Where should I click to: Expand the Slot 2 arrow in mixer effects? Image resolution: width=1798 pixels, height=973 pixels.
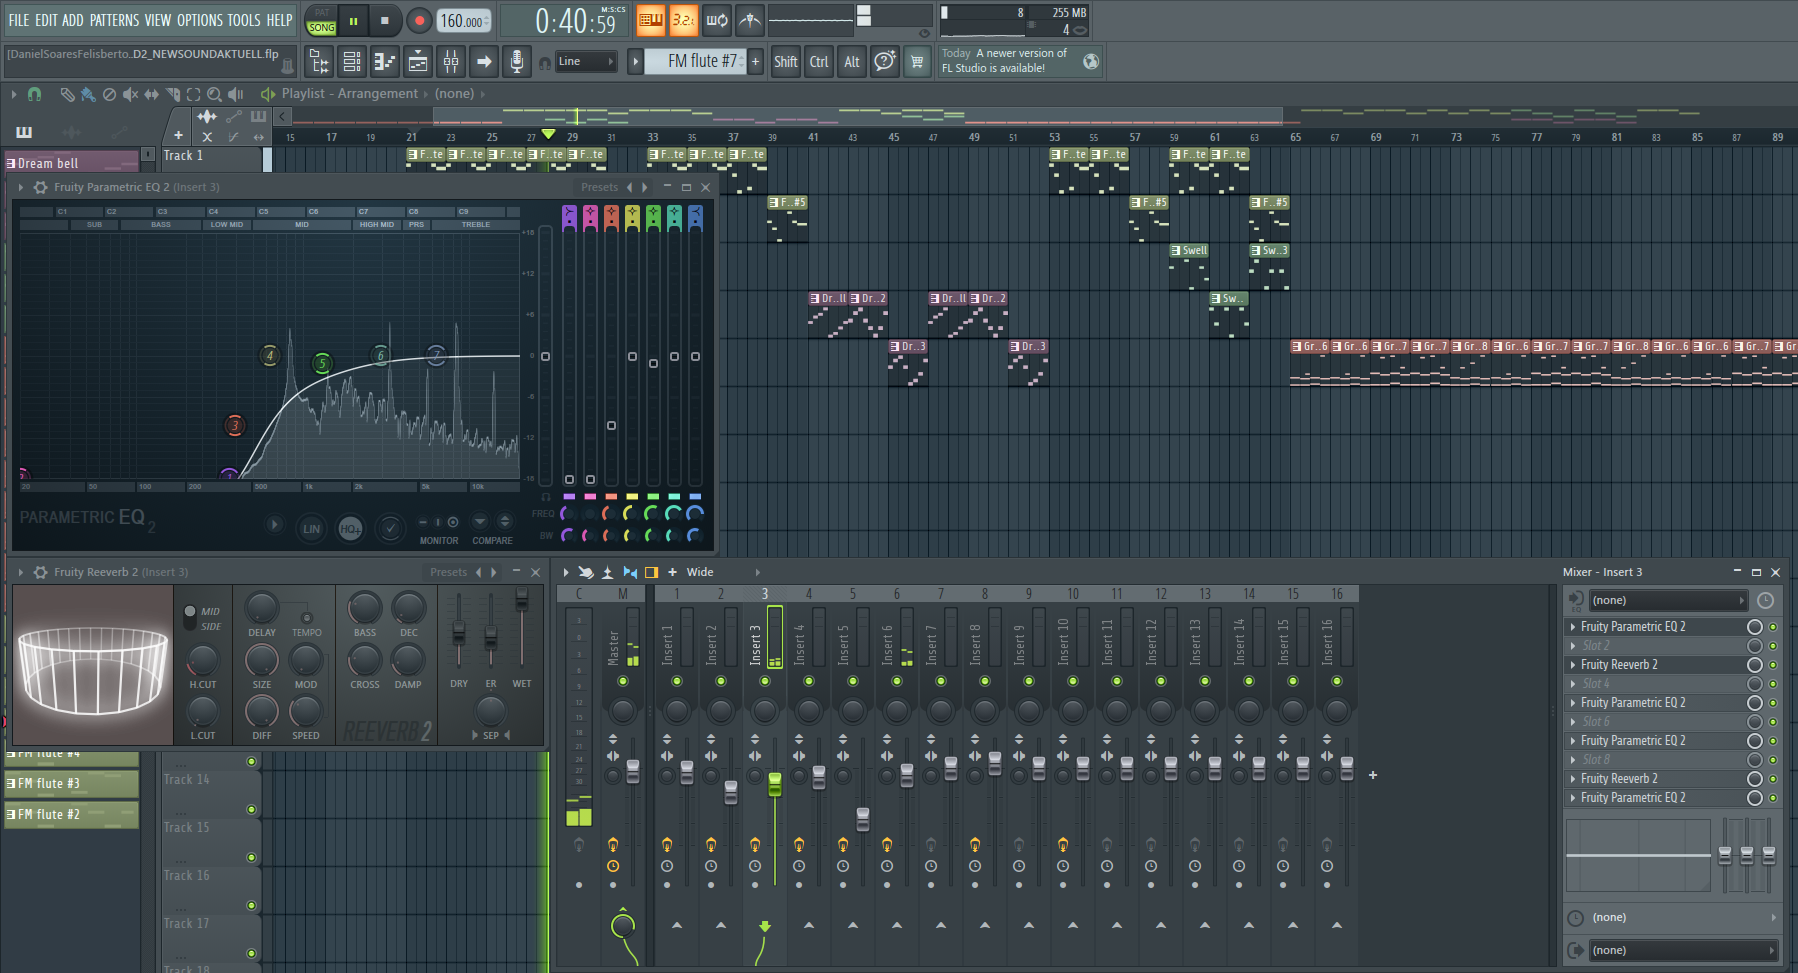tap(1573, 646)
